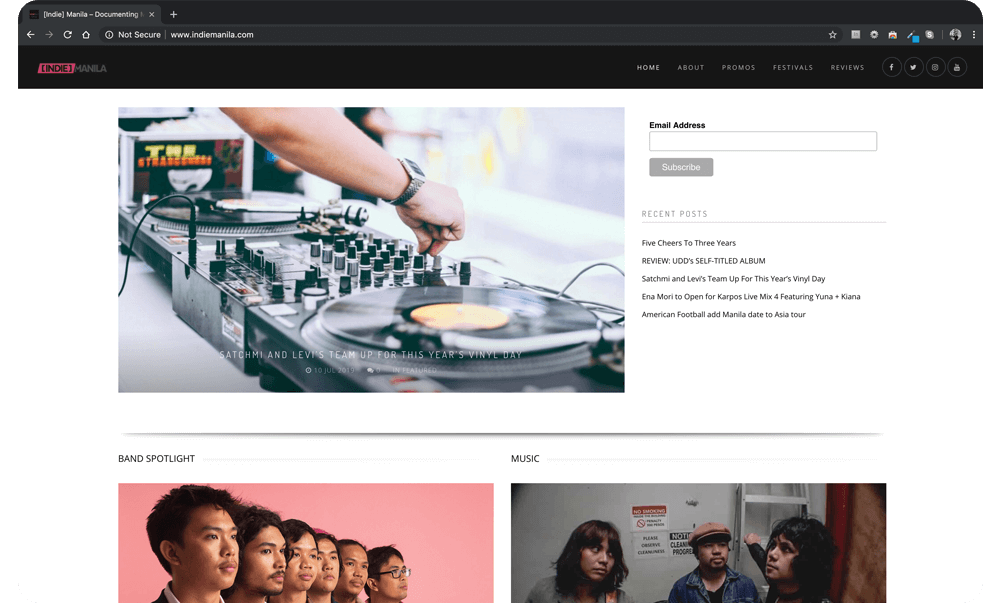Screen dimensions: 1000x603
Task: Open a new browser tab
Action: point(173,15)
